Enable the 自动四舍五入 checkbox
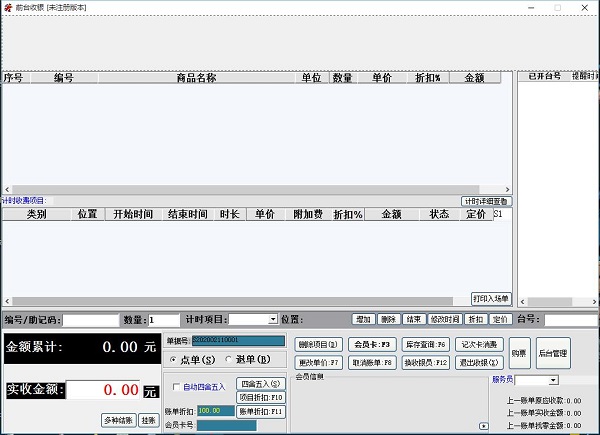 [178, 387]
